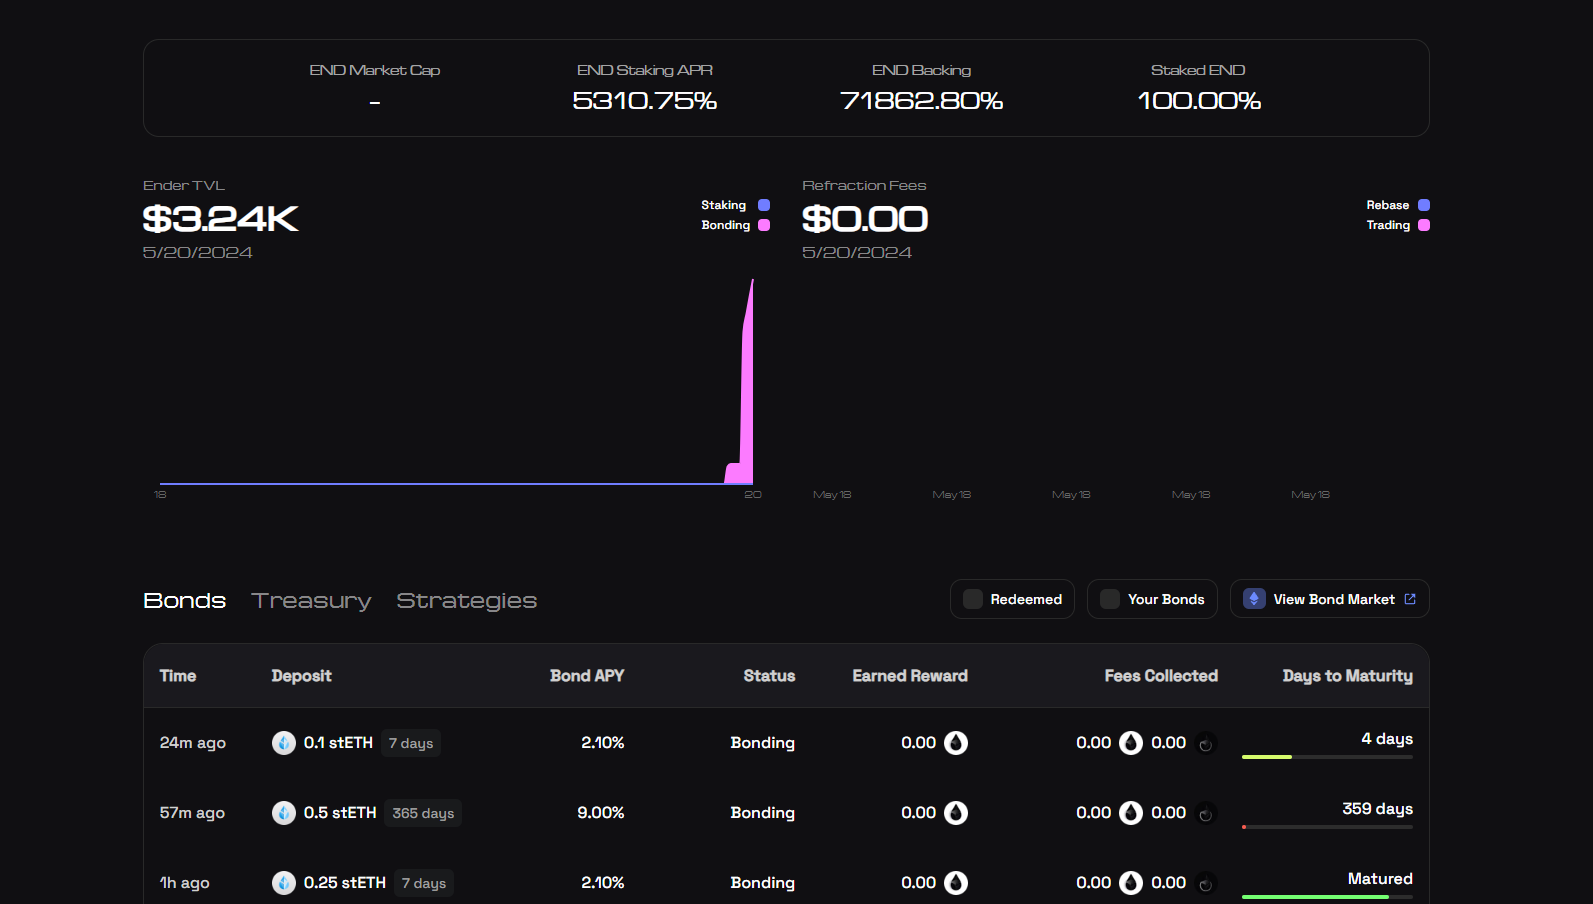Click Ethereum logo in View Bond Market button
1593x904 pixels.
coord(1254,599)
